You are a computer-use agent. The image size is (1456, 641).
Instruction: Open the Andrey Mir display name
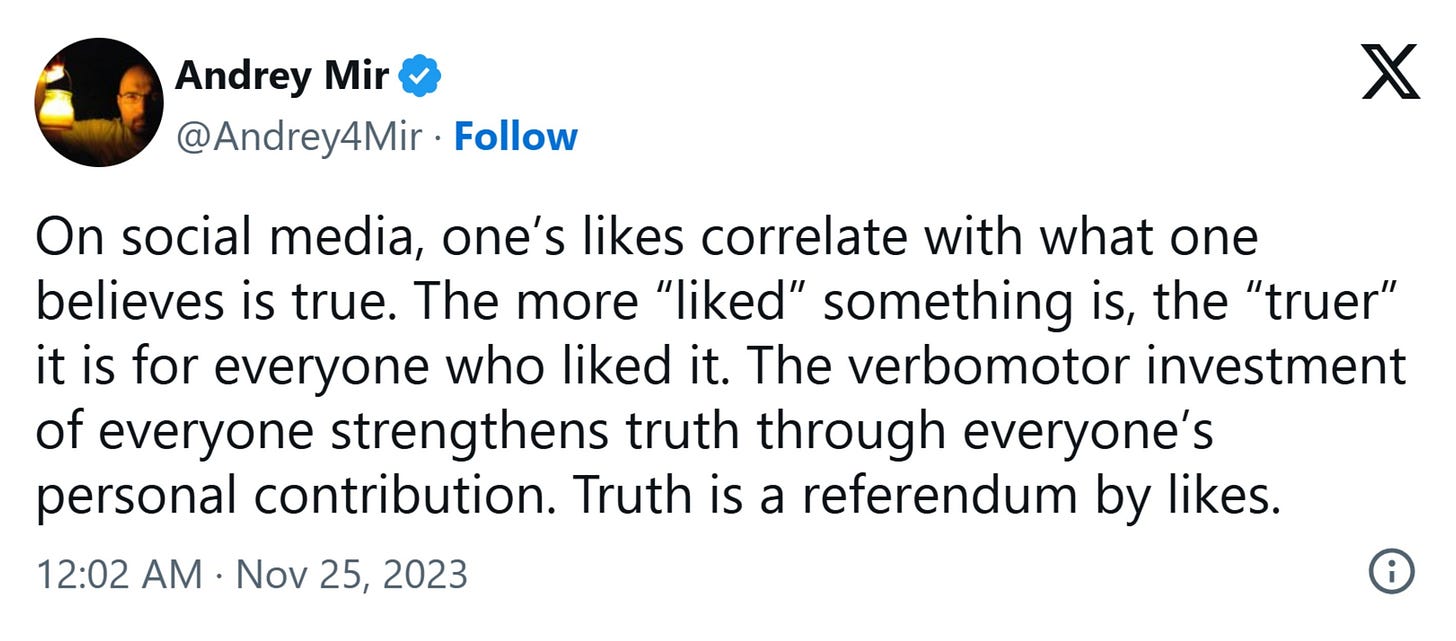[282, 76]
